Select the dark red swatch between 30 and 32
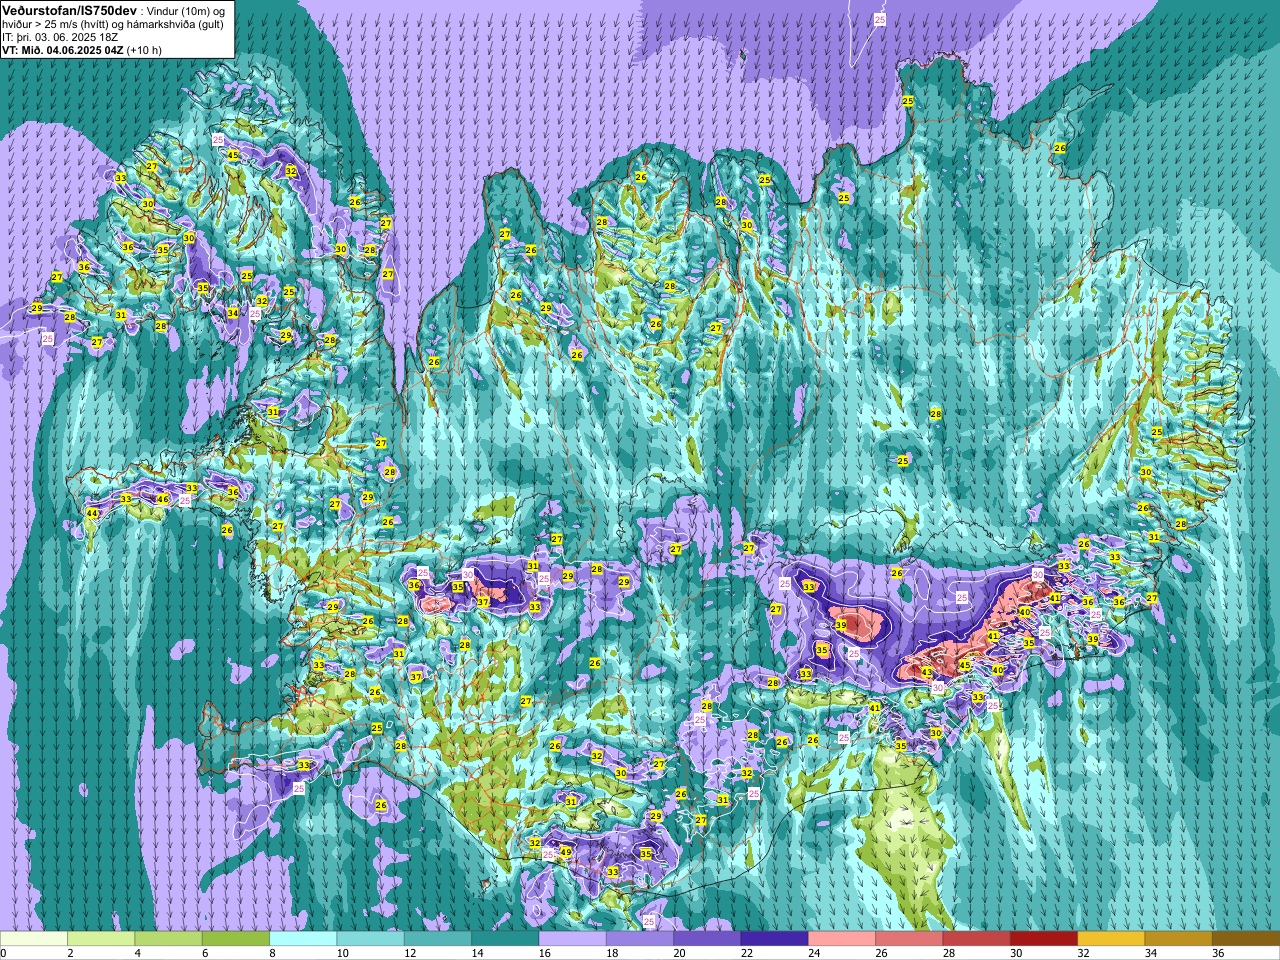This screenshot has width=1280, height=960. click(1044, 939)
